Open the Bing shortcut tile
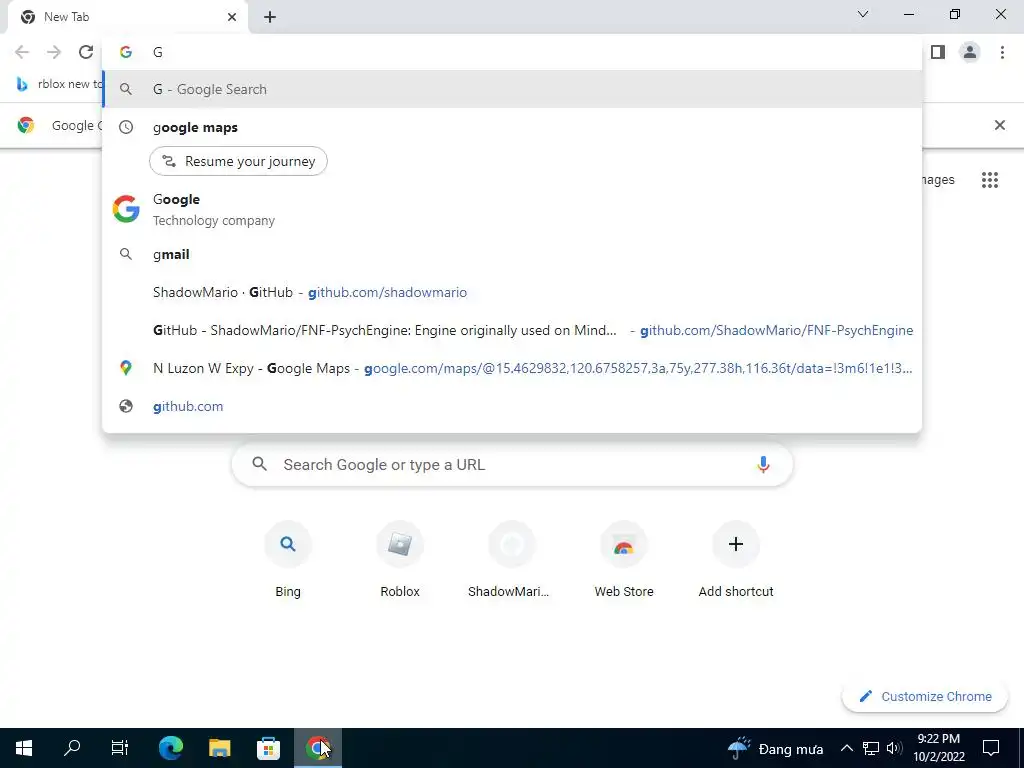Image resolution: width=1024 pixels, height=768 pixels. pos(288,559)
